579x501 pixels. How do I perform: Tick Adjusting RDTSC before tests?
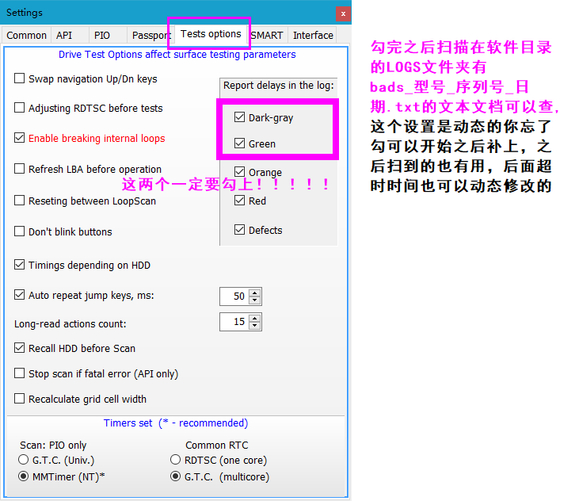(19, 107)
